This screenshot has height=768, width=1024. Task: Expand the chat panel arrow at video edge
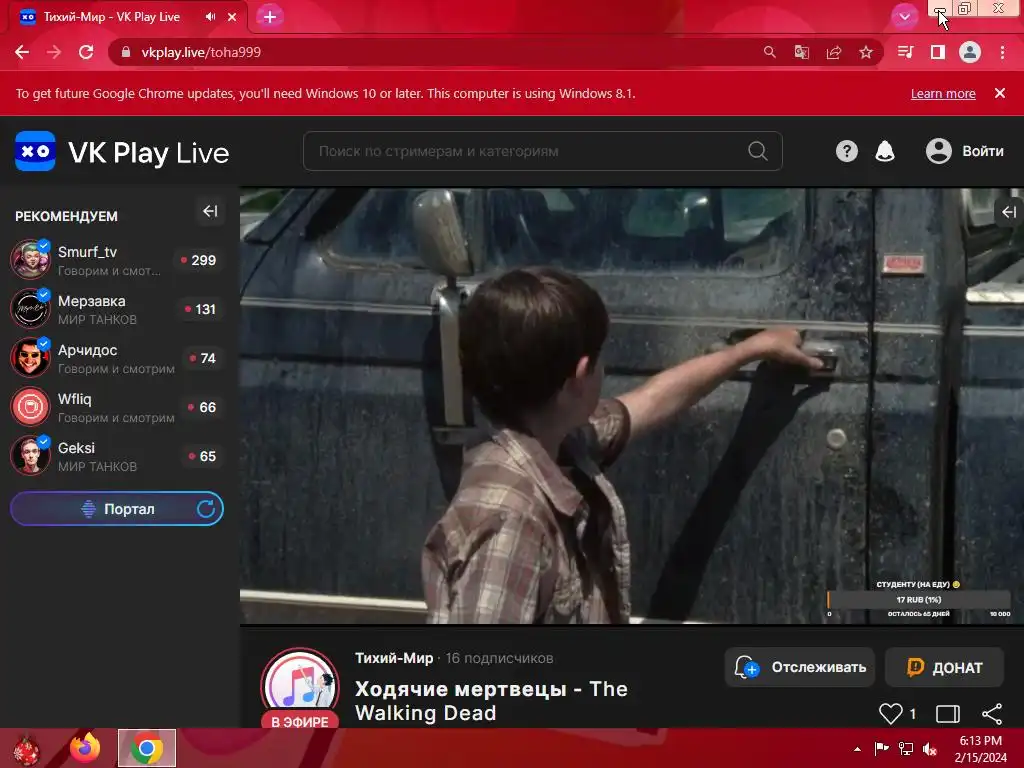pyautogui.click(x=1009, y=212)
